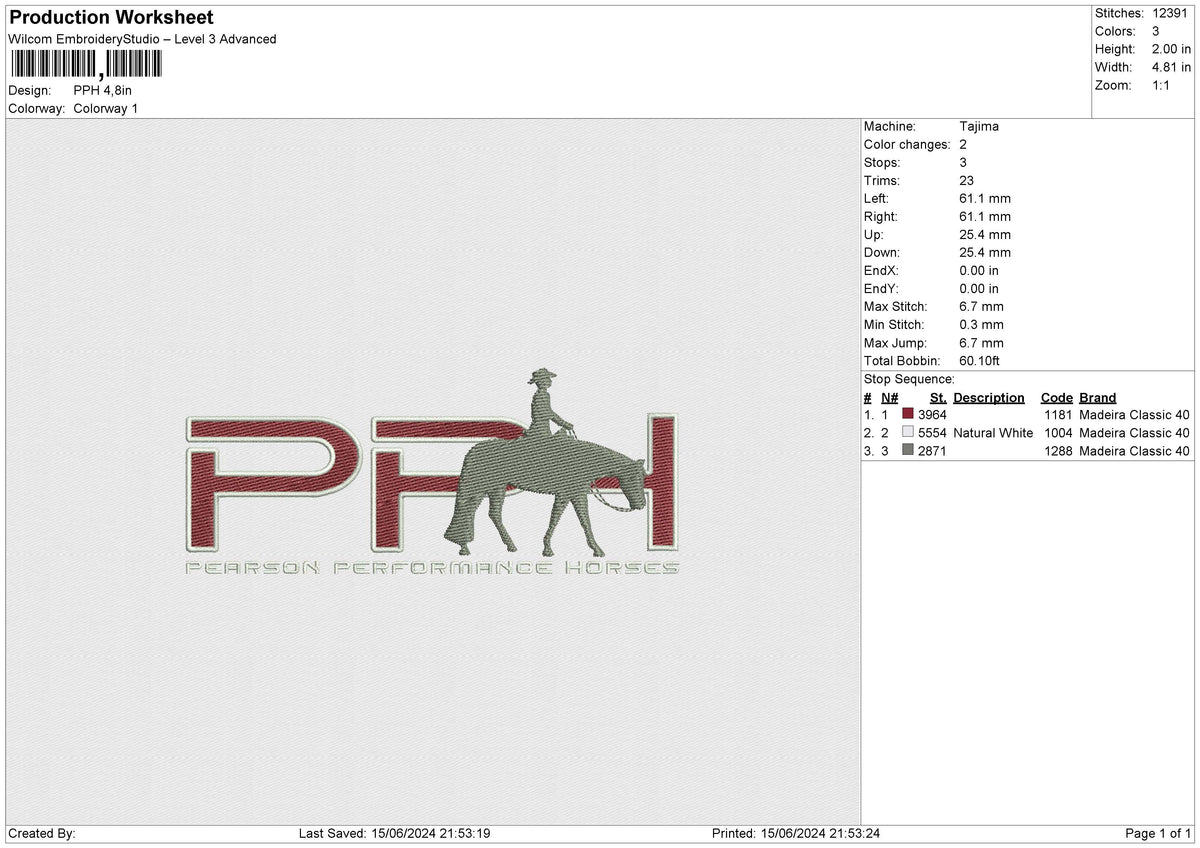
Task: Select thread code 1181
Action: 1058,414
